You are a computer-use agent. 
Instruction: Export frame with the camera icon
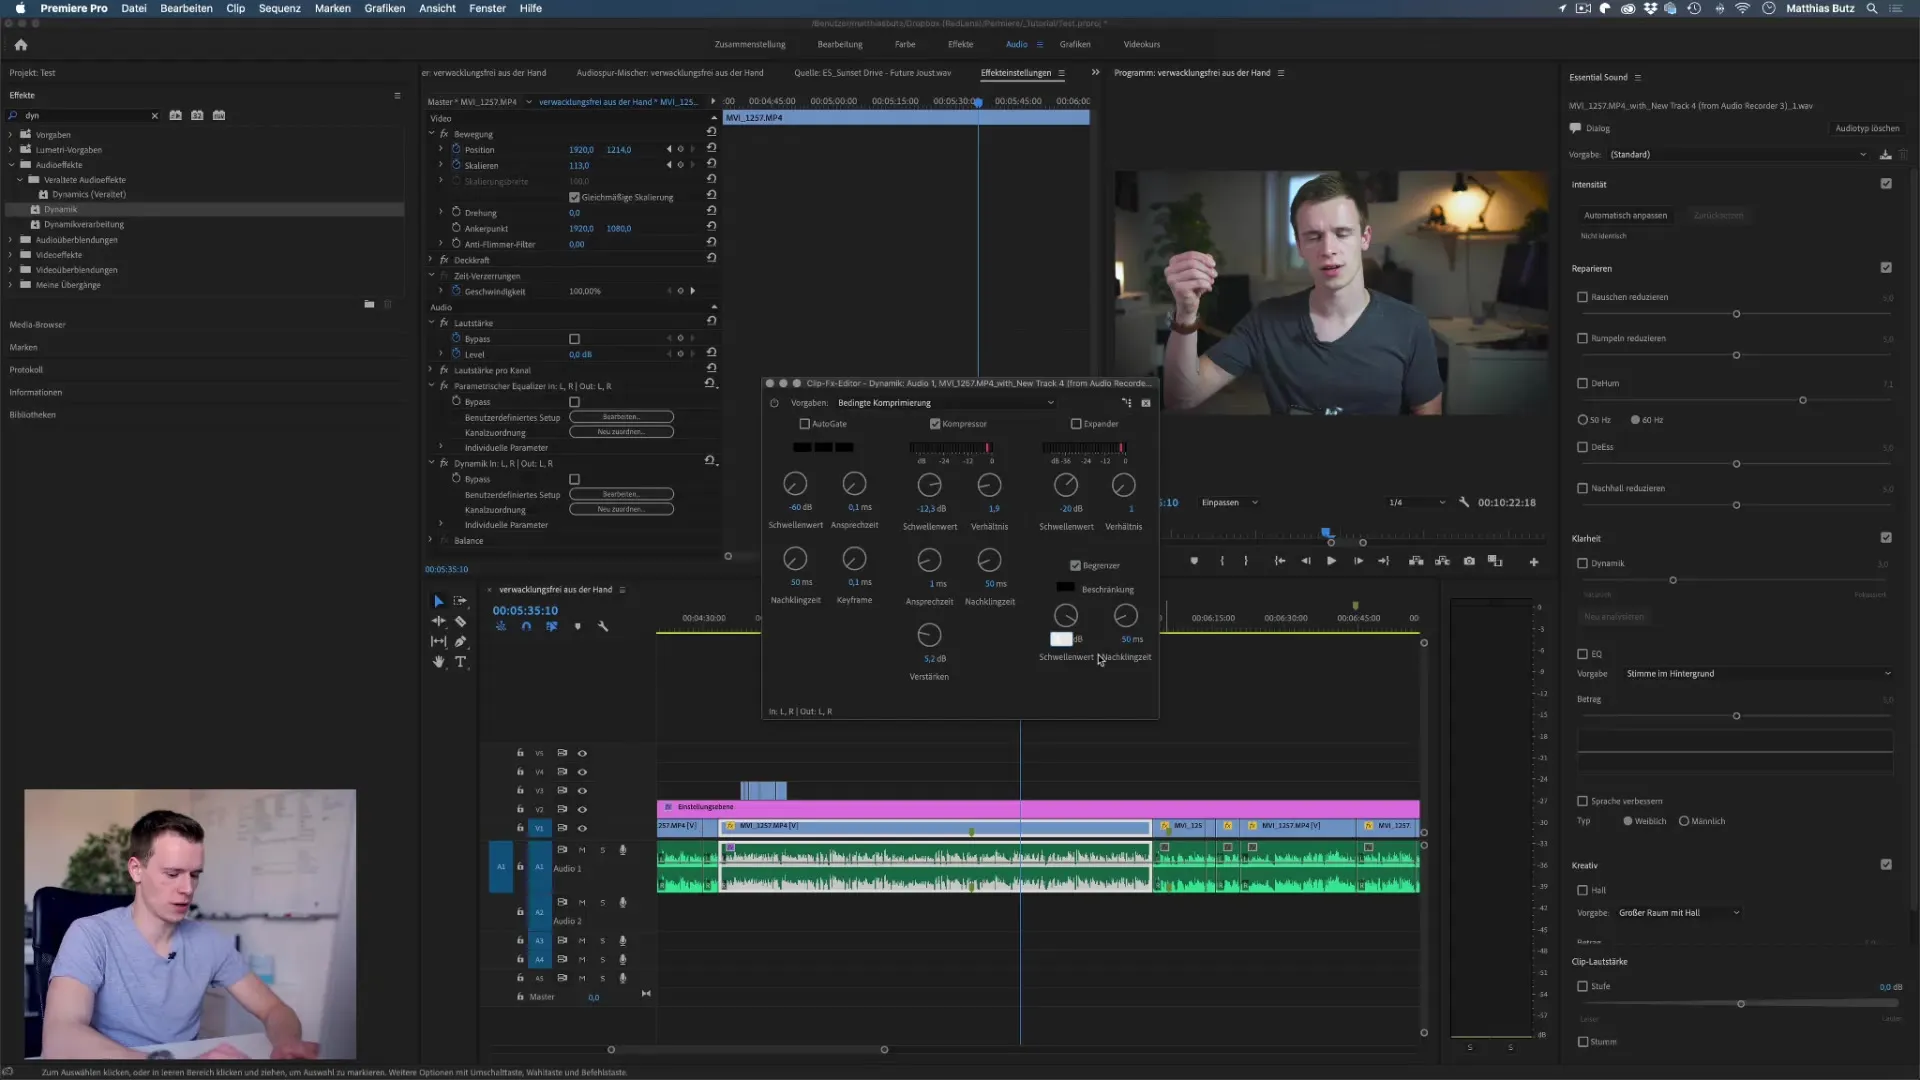coord(1469,562)
